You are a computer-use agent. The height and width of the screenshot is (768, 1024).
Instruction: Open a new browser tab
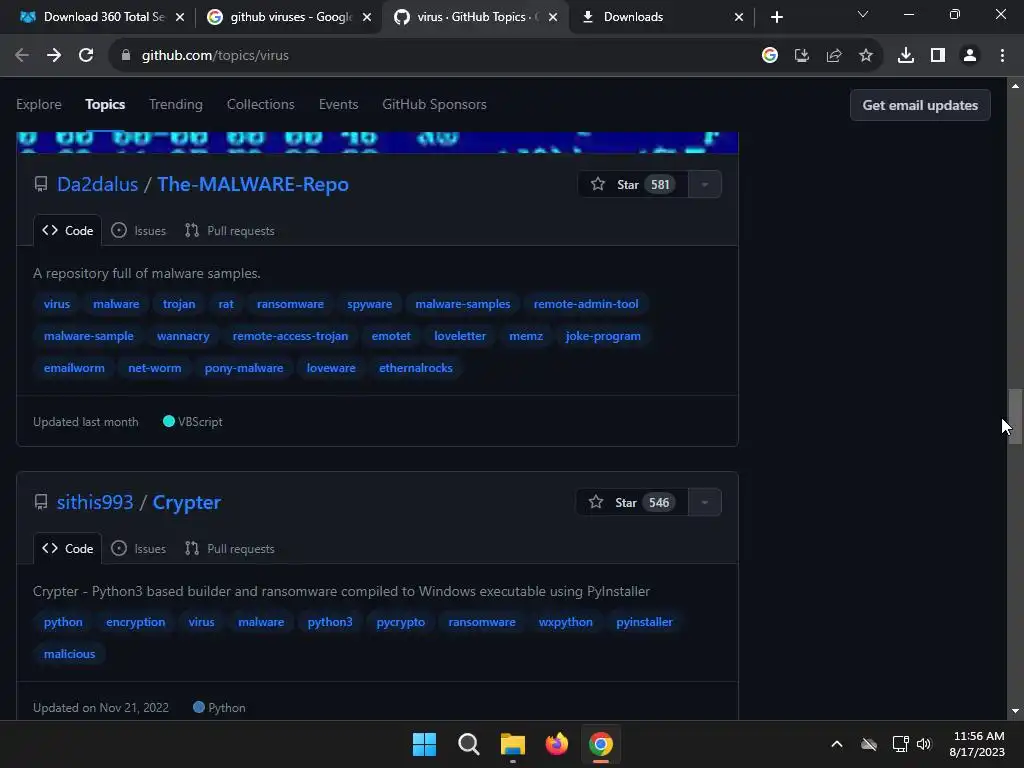[x=776, y=17]
